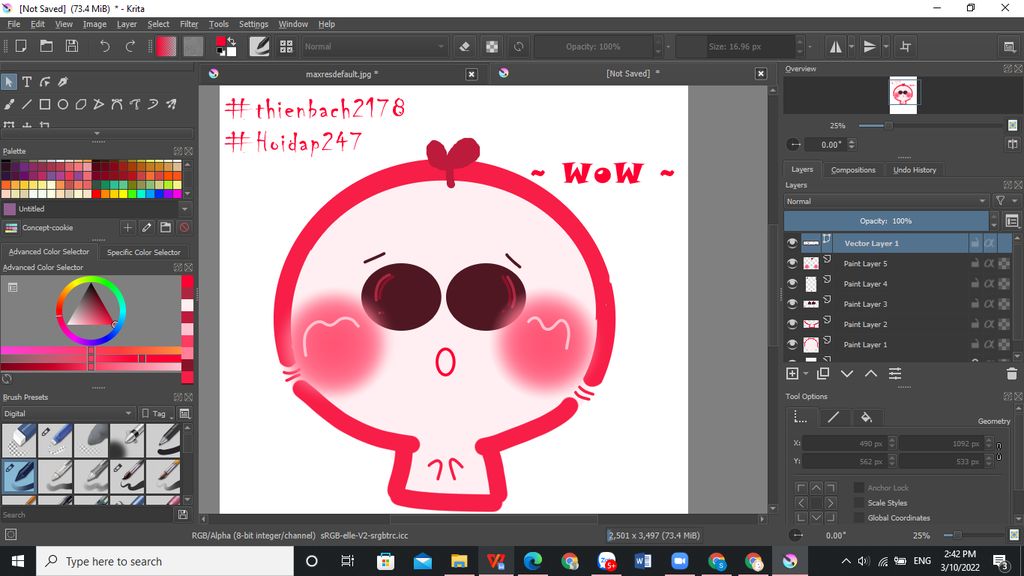Open the brush settings editor
Image resolution: width=1024 pixels, height=576 pixels.
[259, 46]
